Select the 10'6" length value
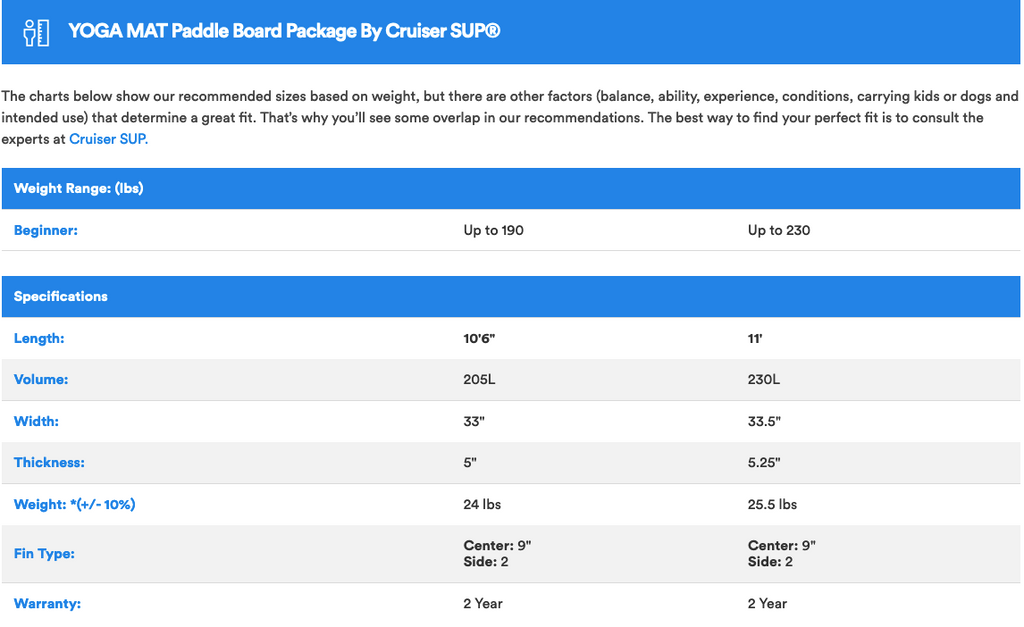Image resolution: width=1024 pixels, height=627 pixels. click(479, 338)
